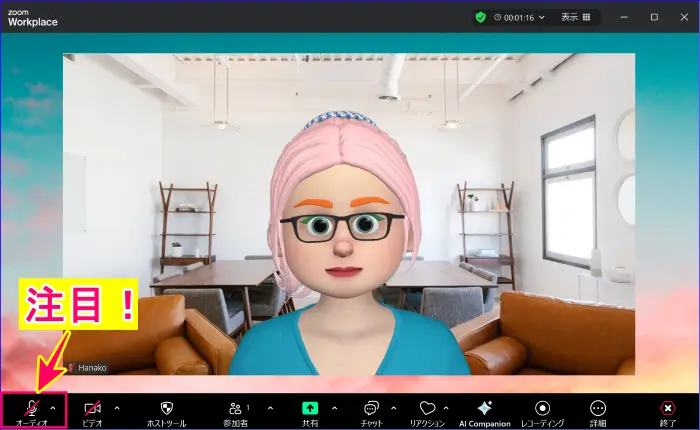Launch AI Companion sparkle icon
This screenshot has height=430, width=700.
tap(484, 408)
